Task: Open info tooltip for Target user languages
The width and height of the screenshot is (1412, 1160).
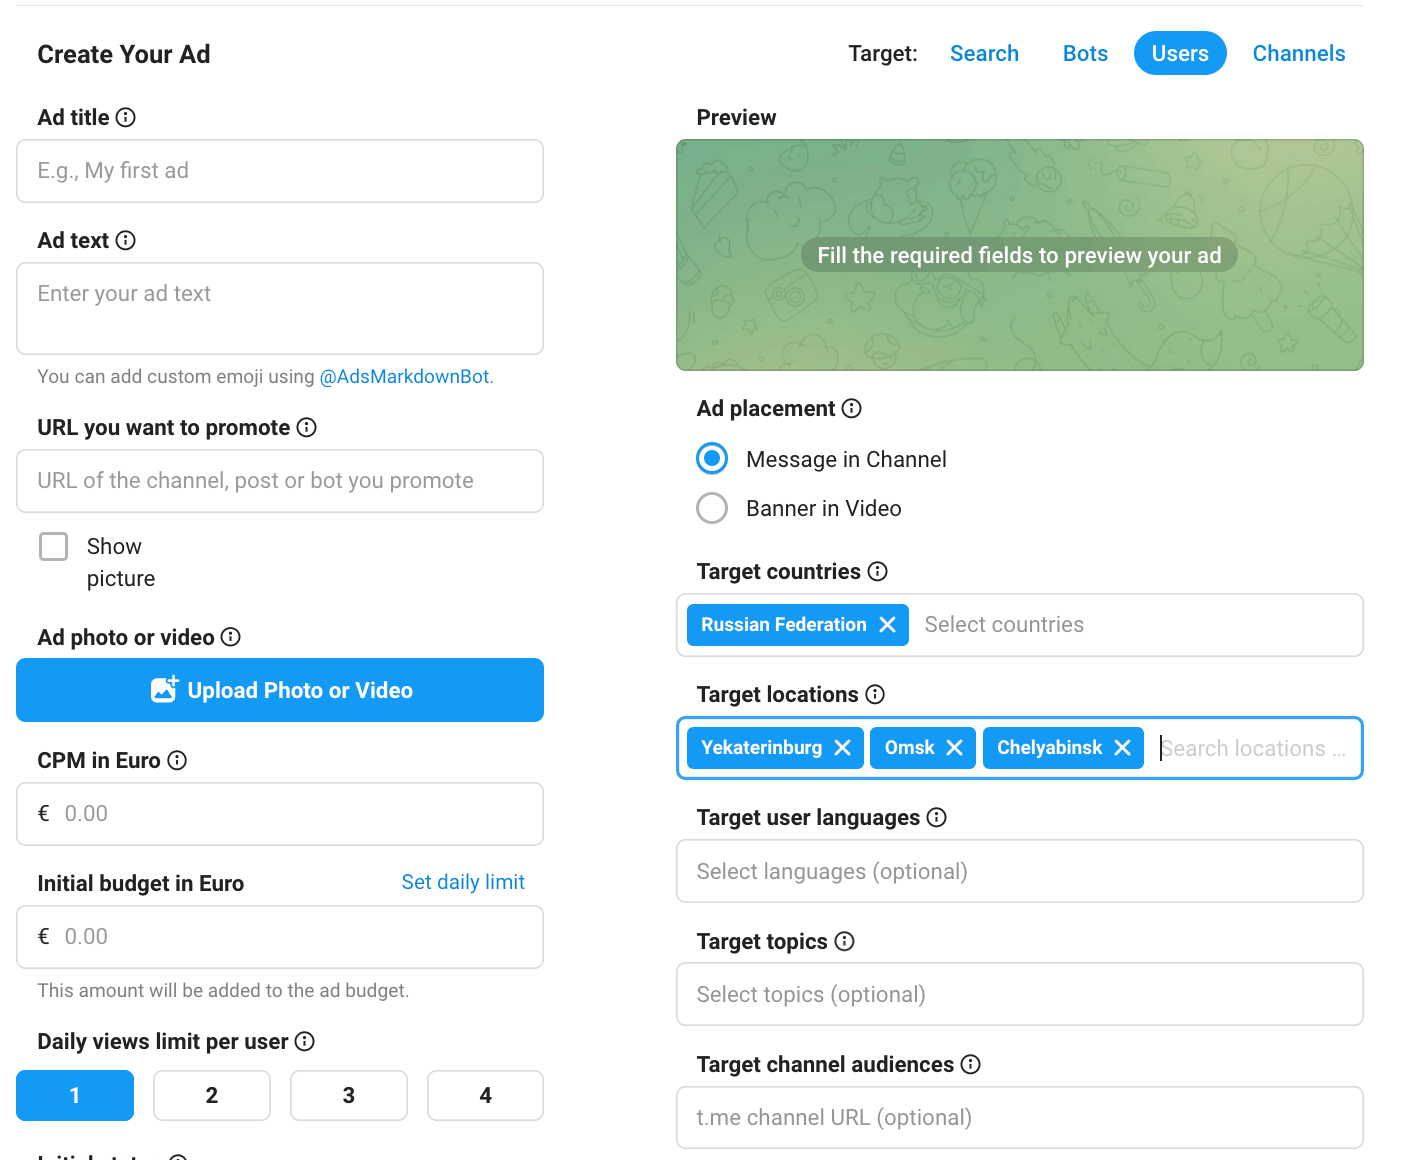Action: 937,818
